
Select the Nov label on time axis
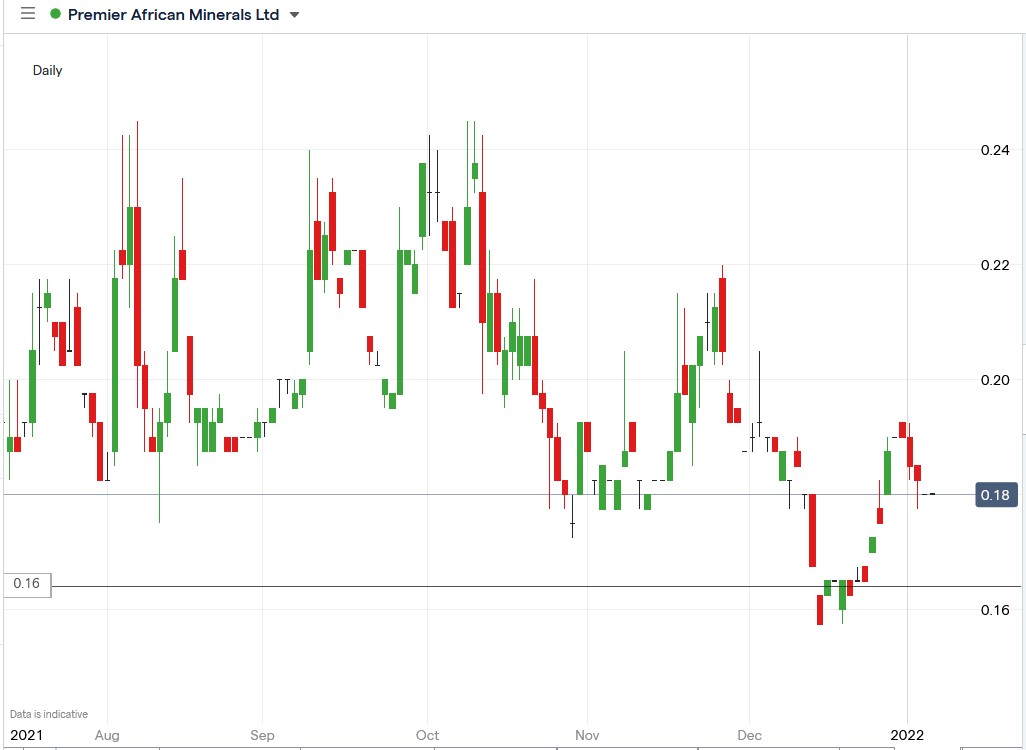(x=587, y=735)
